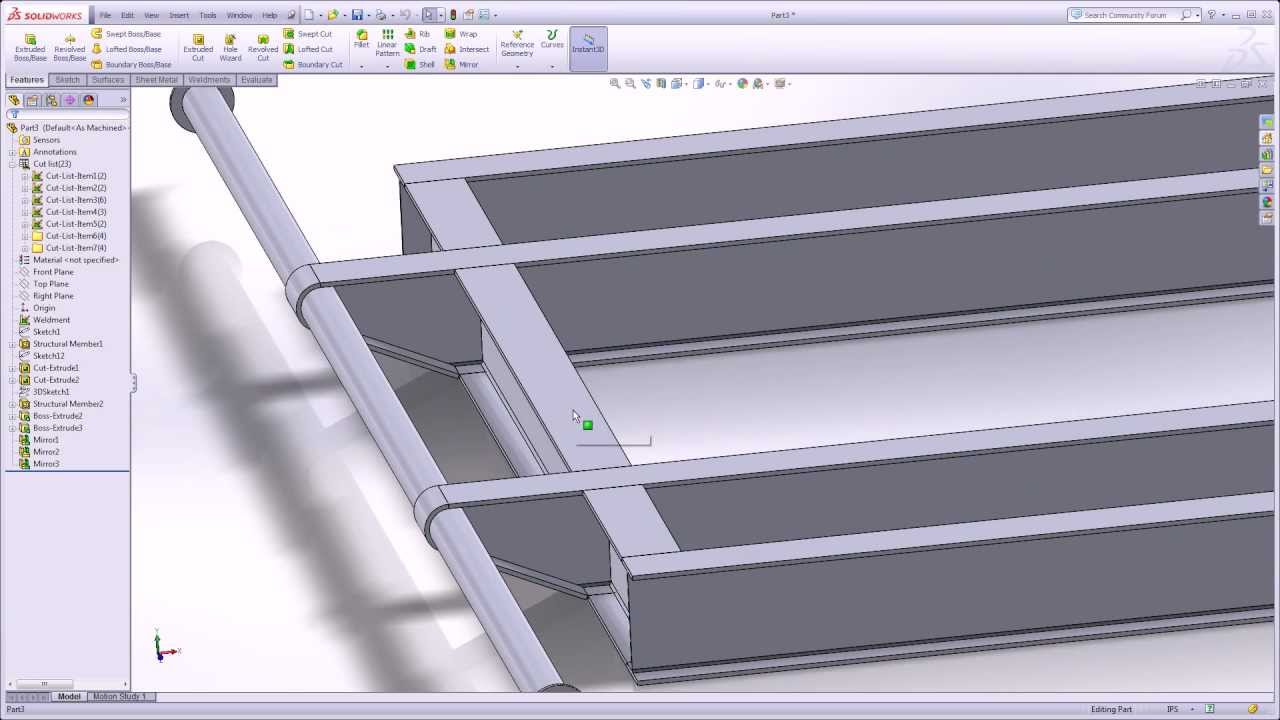Viewport: 1280px width, 720px height.
Task: Expand the Boss-Extrude2 feature node
Action: [x=12, y=416]
